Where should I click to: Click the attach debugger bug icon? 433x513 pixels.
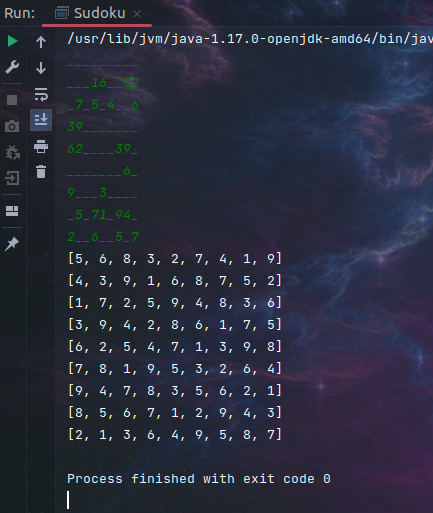pyautogui.click(x=13, y=152)
